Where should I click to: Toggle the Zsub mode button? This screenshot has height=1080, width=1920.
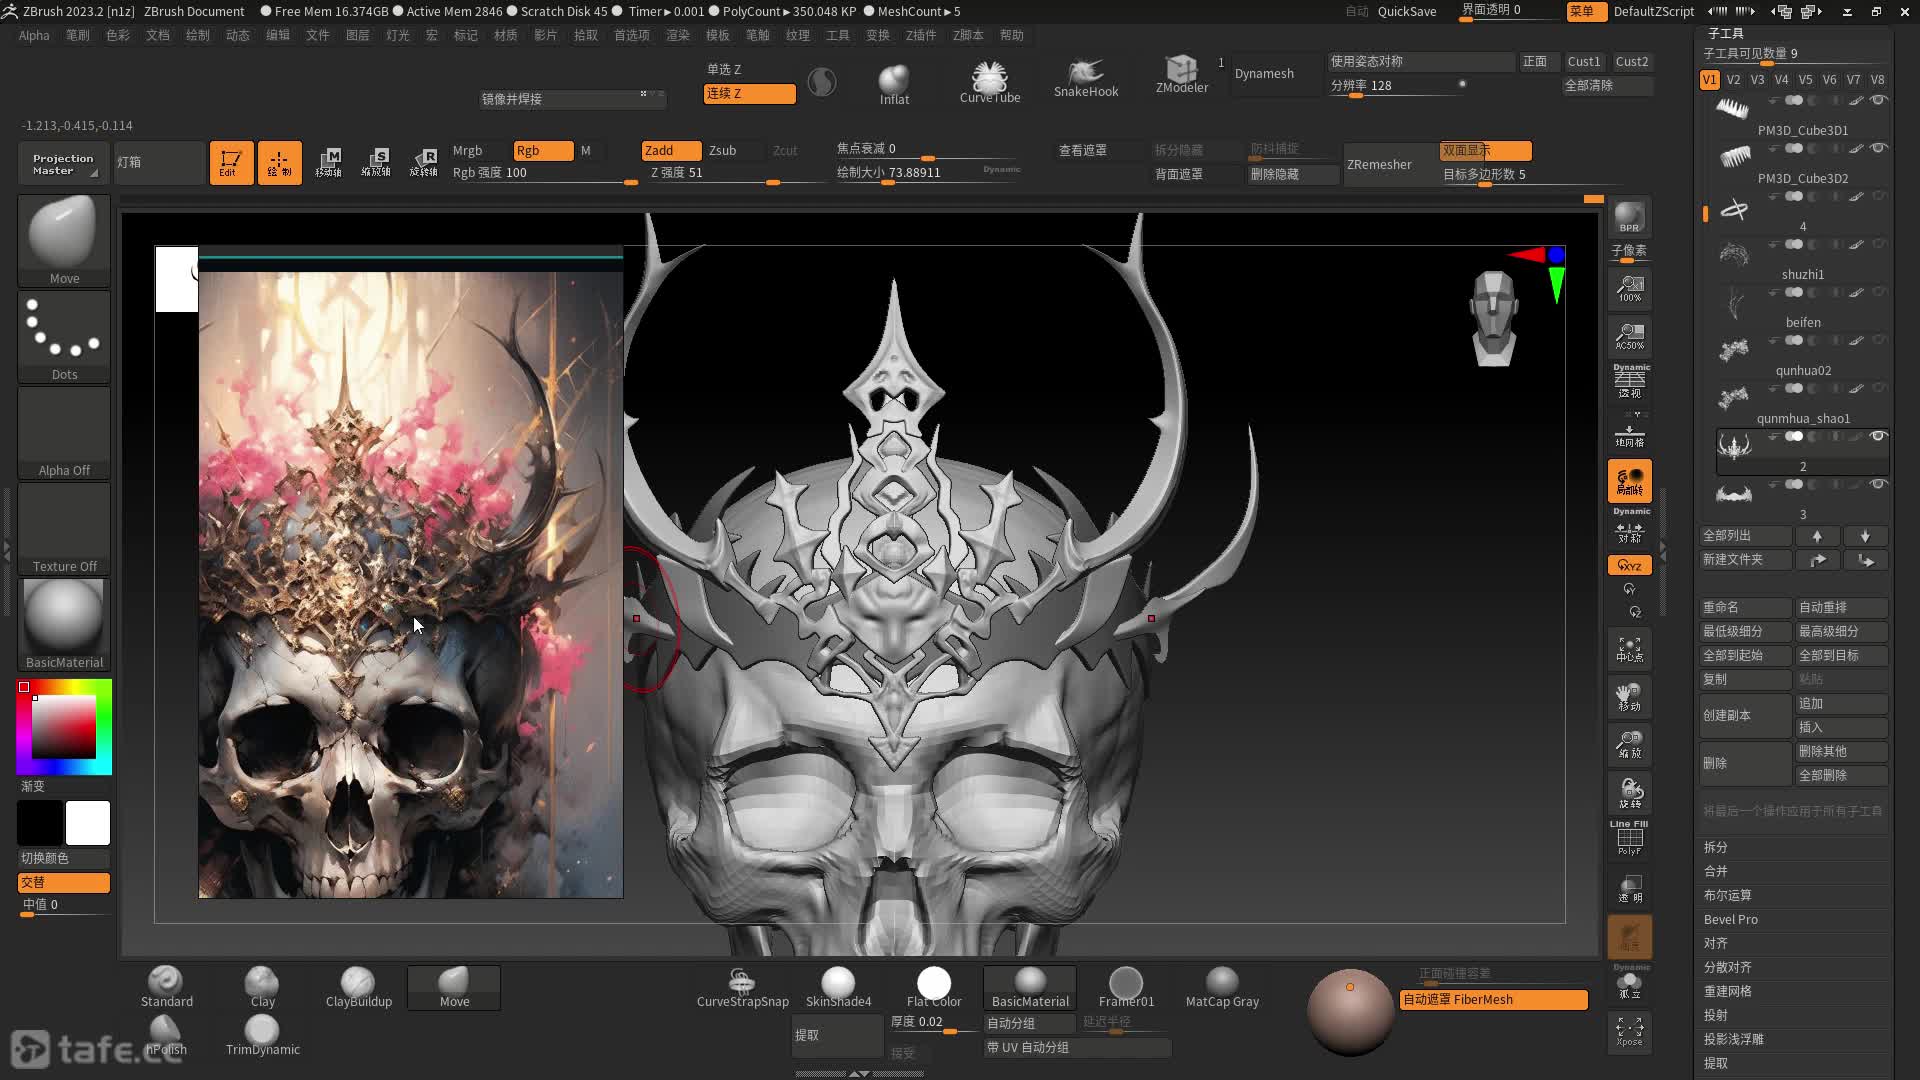pyautogui.click(x=732, y=150)
